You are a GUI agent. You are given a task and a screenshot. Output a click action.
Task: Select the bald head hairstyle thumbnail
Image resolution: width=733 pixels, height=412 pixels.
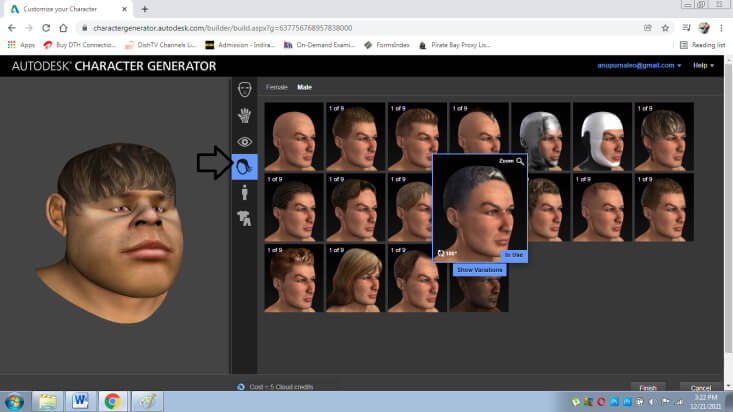[294, 137]
